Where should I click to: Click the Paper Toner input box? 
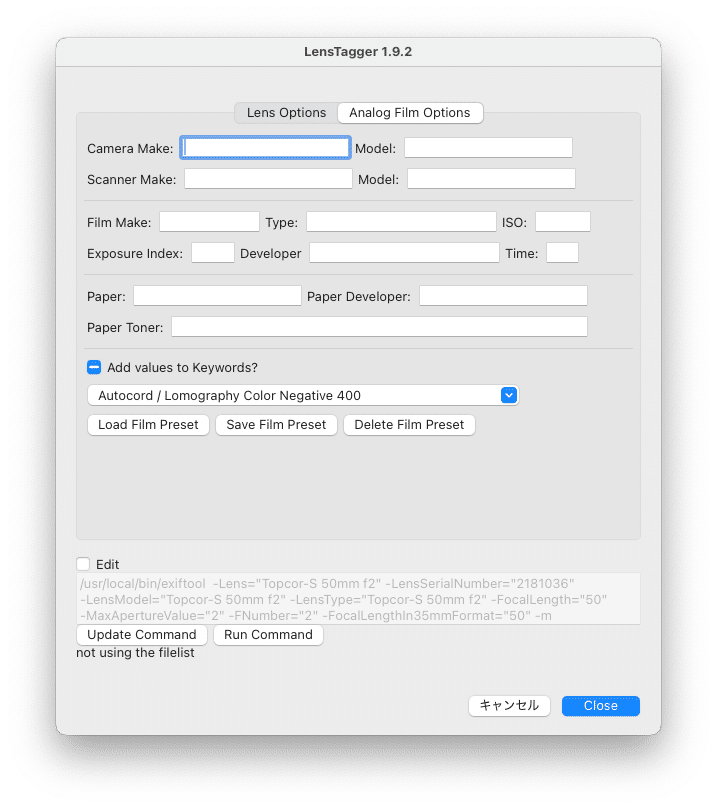click(380, 326)
